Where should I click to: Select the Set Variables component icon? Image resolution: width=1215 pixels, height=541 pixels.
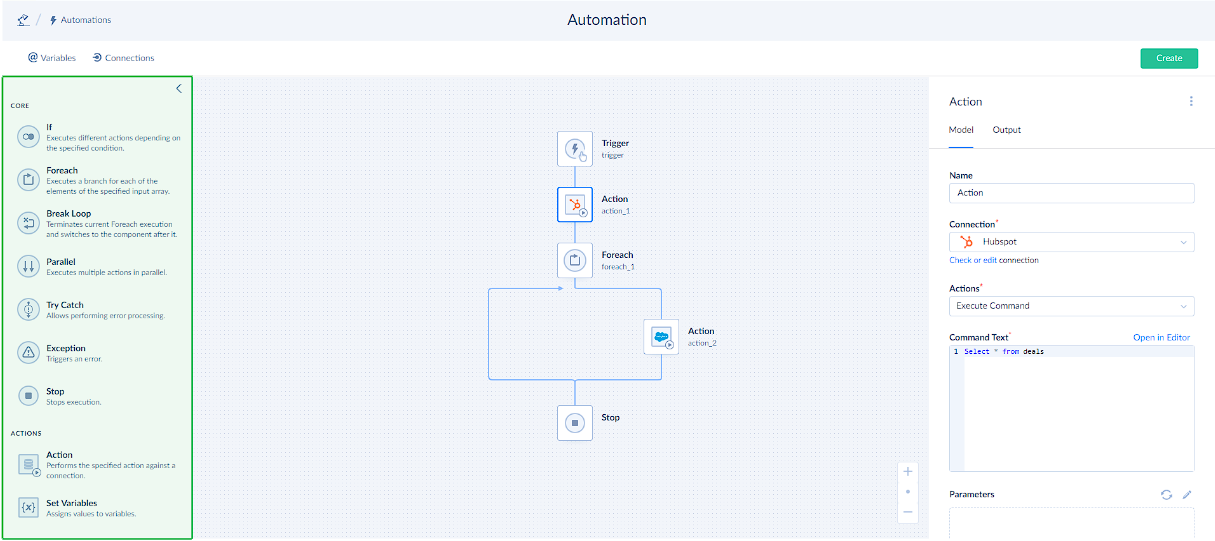tap(29, 508)
